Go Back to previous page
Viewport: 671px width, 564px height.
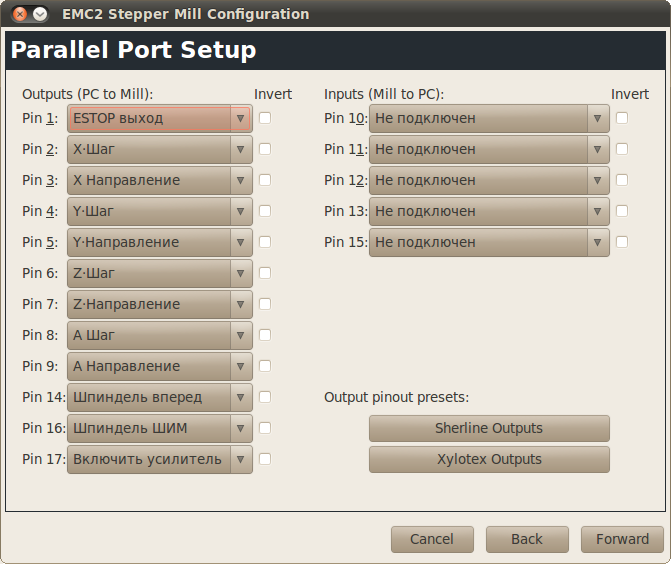pos(527,539)
